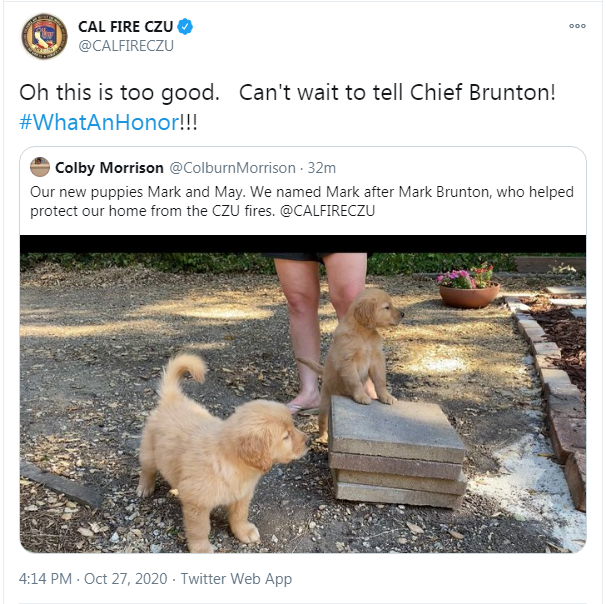Image resolution: width=606 pixels, height=604 pixels.
Task: Open Colby Morrison's display name
Action: [x=109, y=168]
